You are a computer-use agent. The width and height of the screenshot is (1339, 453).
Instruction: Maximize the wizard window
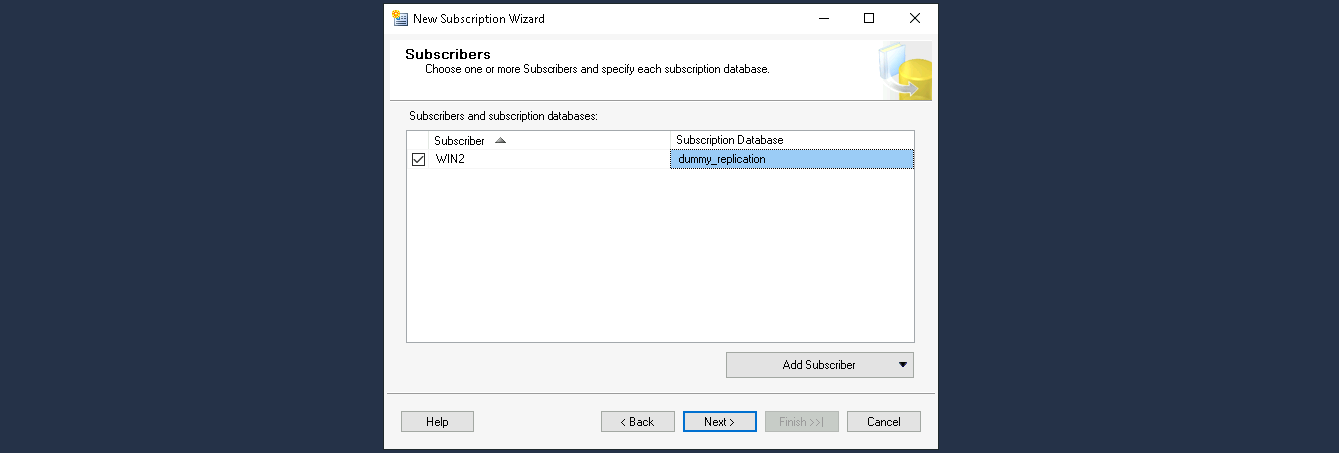point(869,18)
